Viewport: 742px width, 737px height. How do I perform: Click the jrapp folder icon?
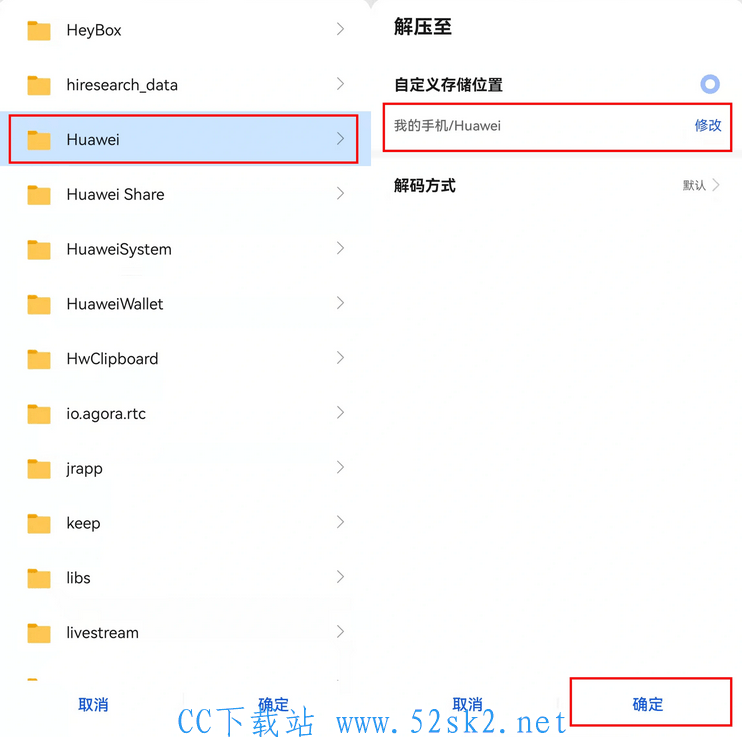39,469
